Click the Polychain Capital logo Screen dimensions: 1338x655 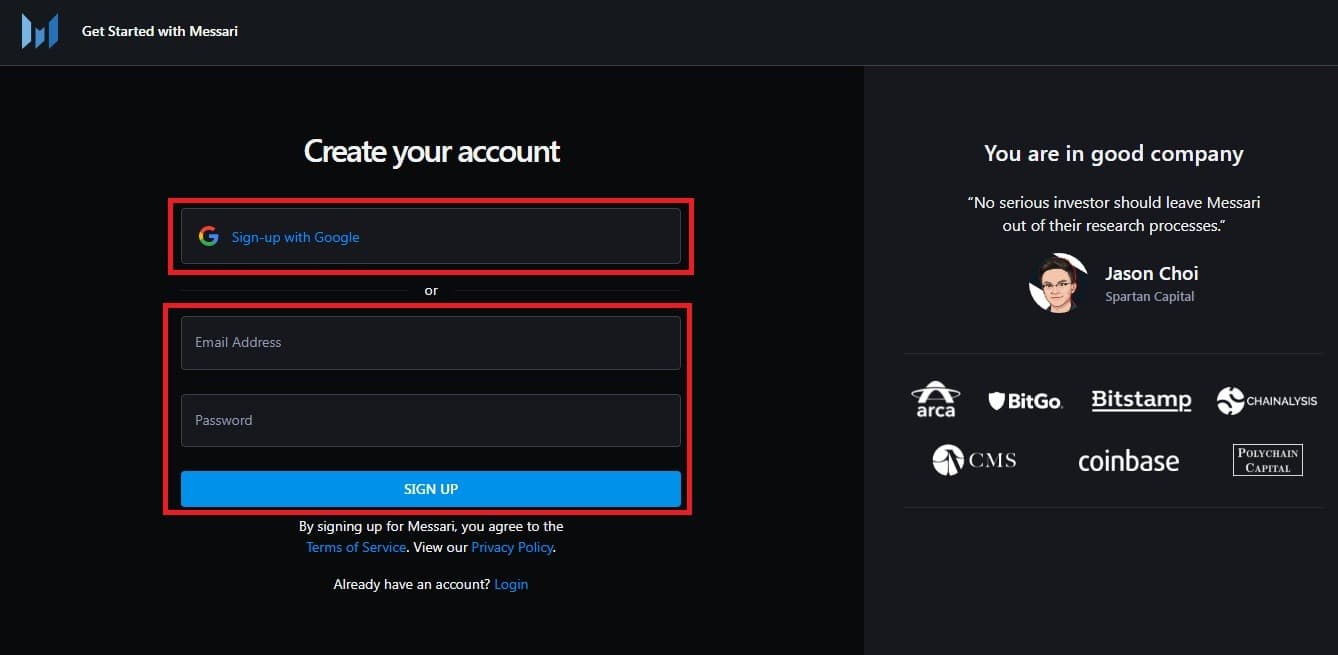(1268, 460)
